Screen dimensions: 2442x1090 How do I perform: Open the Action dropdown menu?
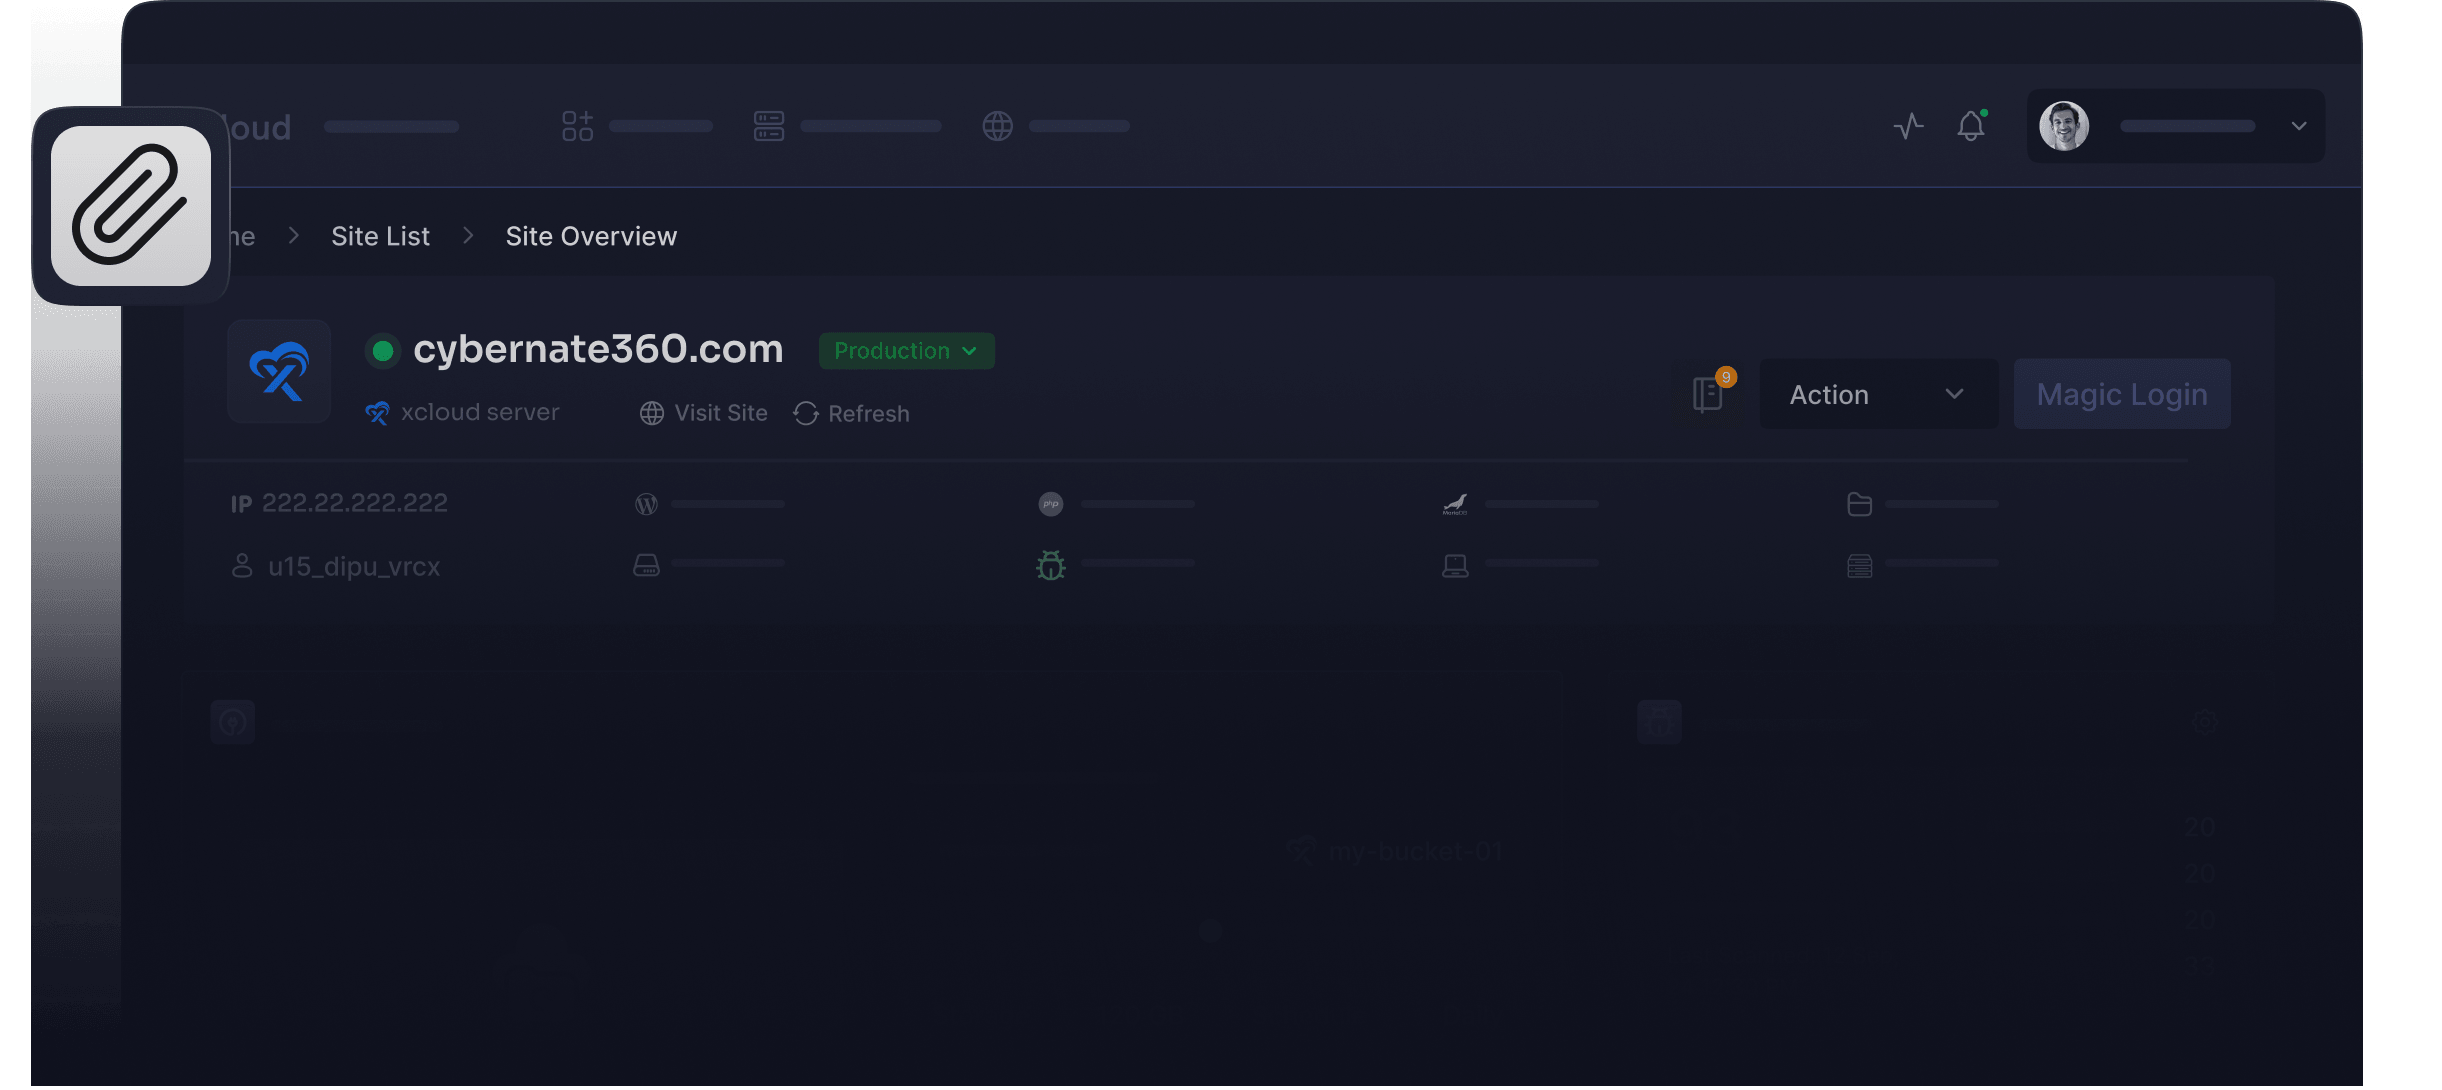pos(1877,394)
